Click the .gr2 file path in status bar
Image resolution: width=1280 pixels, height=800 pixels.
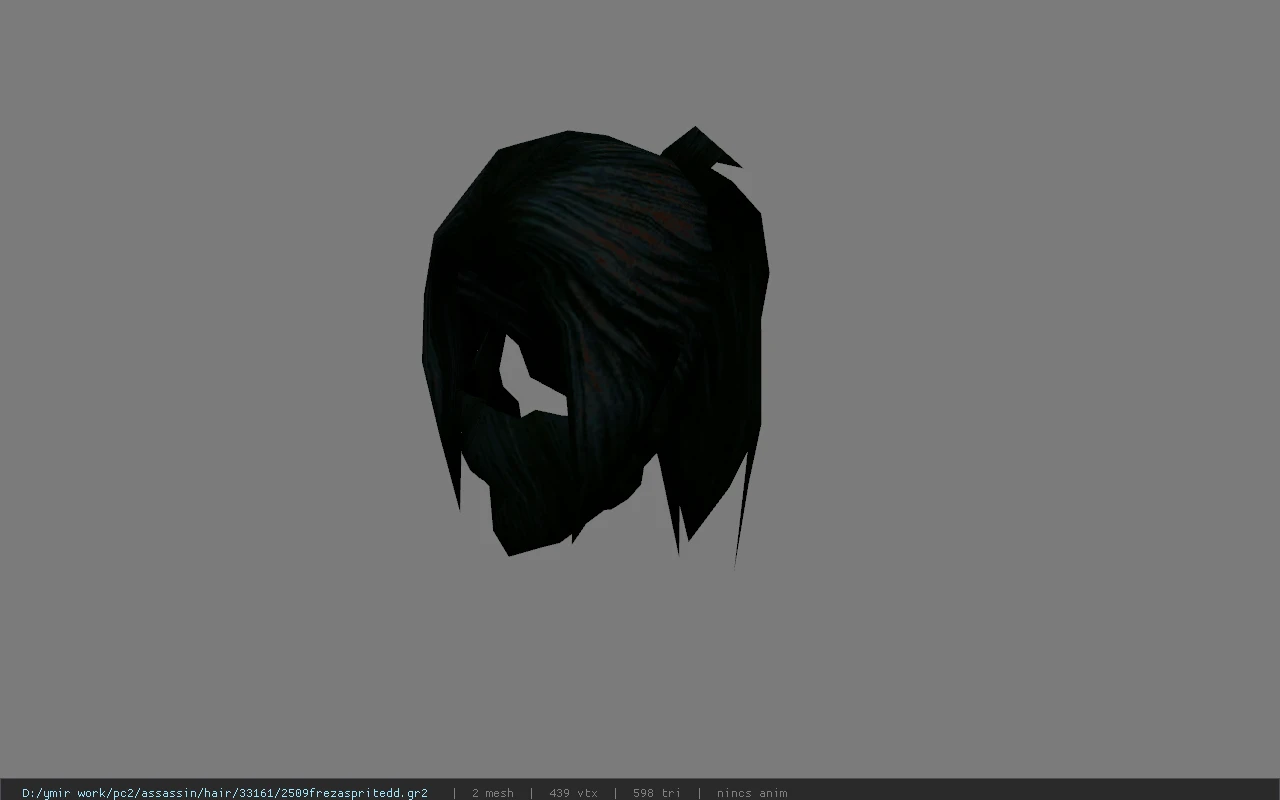pyautogui.click(x=225, y=792)
